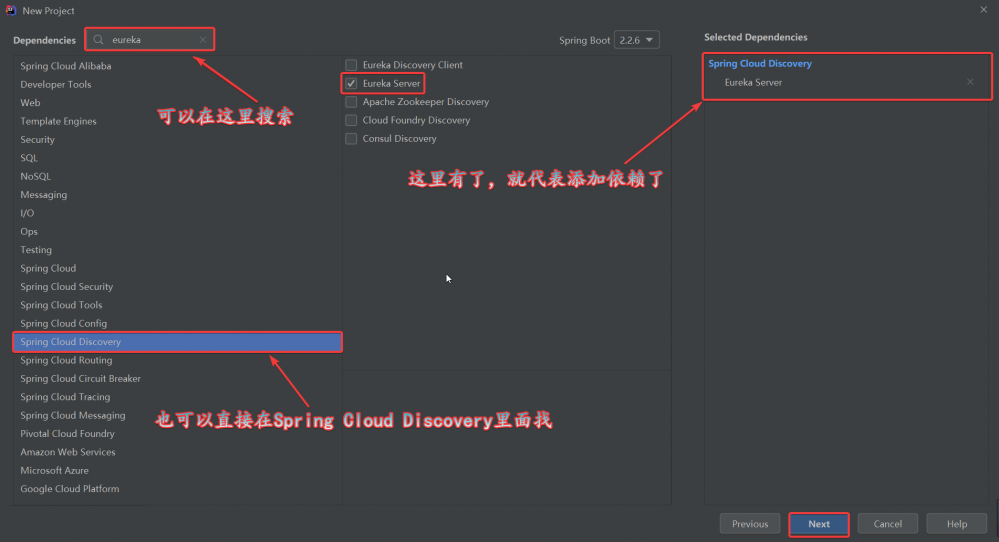Go back with the Previous button
The height and width of the screenshot is (542, 999).
(x=750, y=524)
